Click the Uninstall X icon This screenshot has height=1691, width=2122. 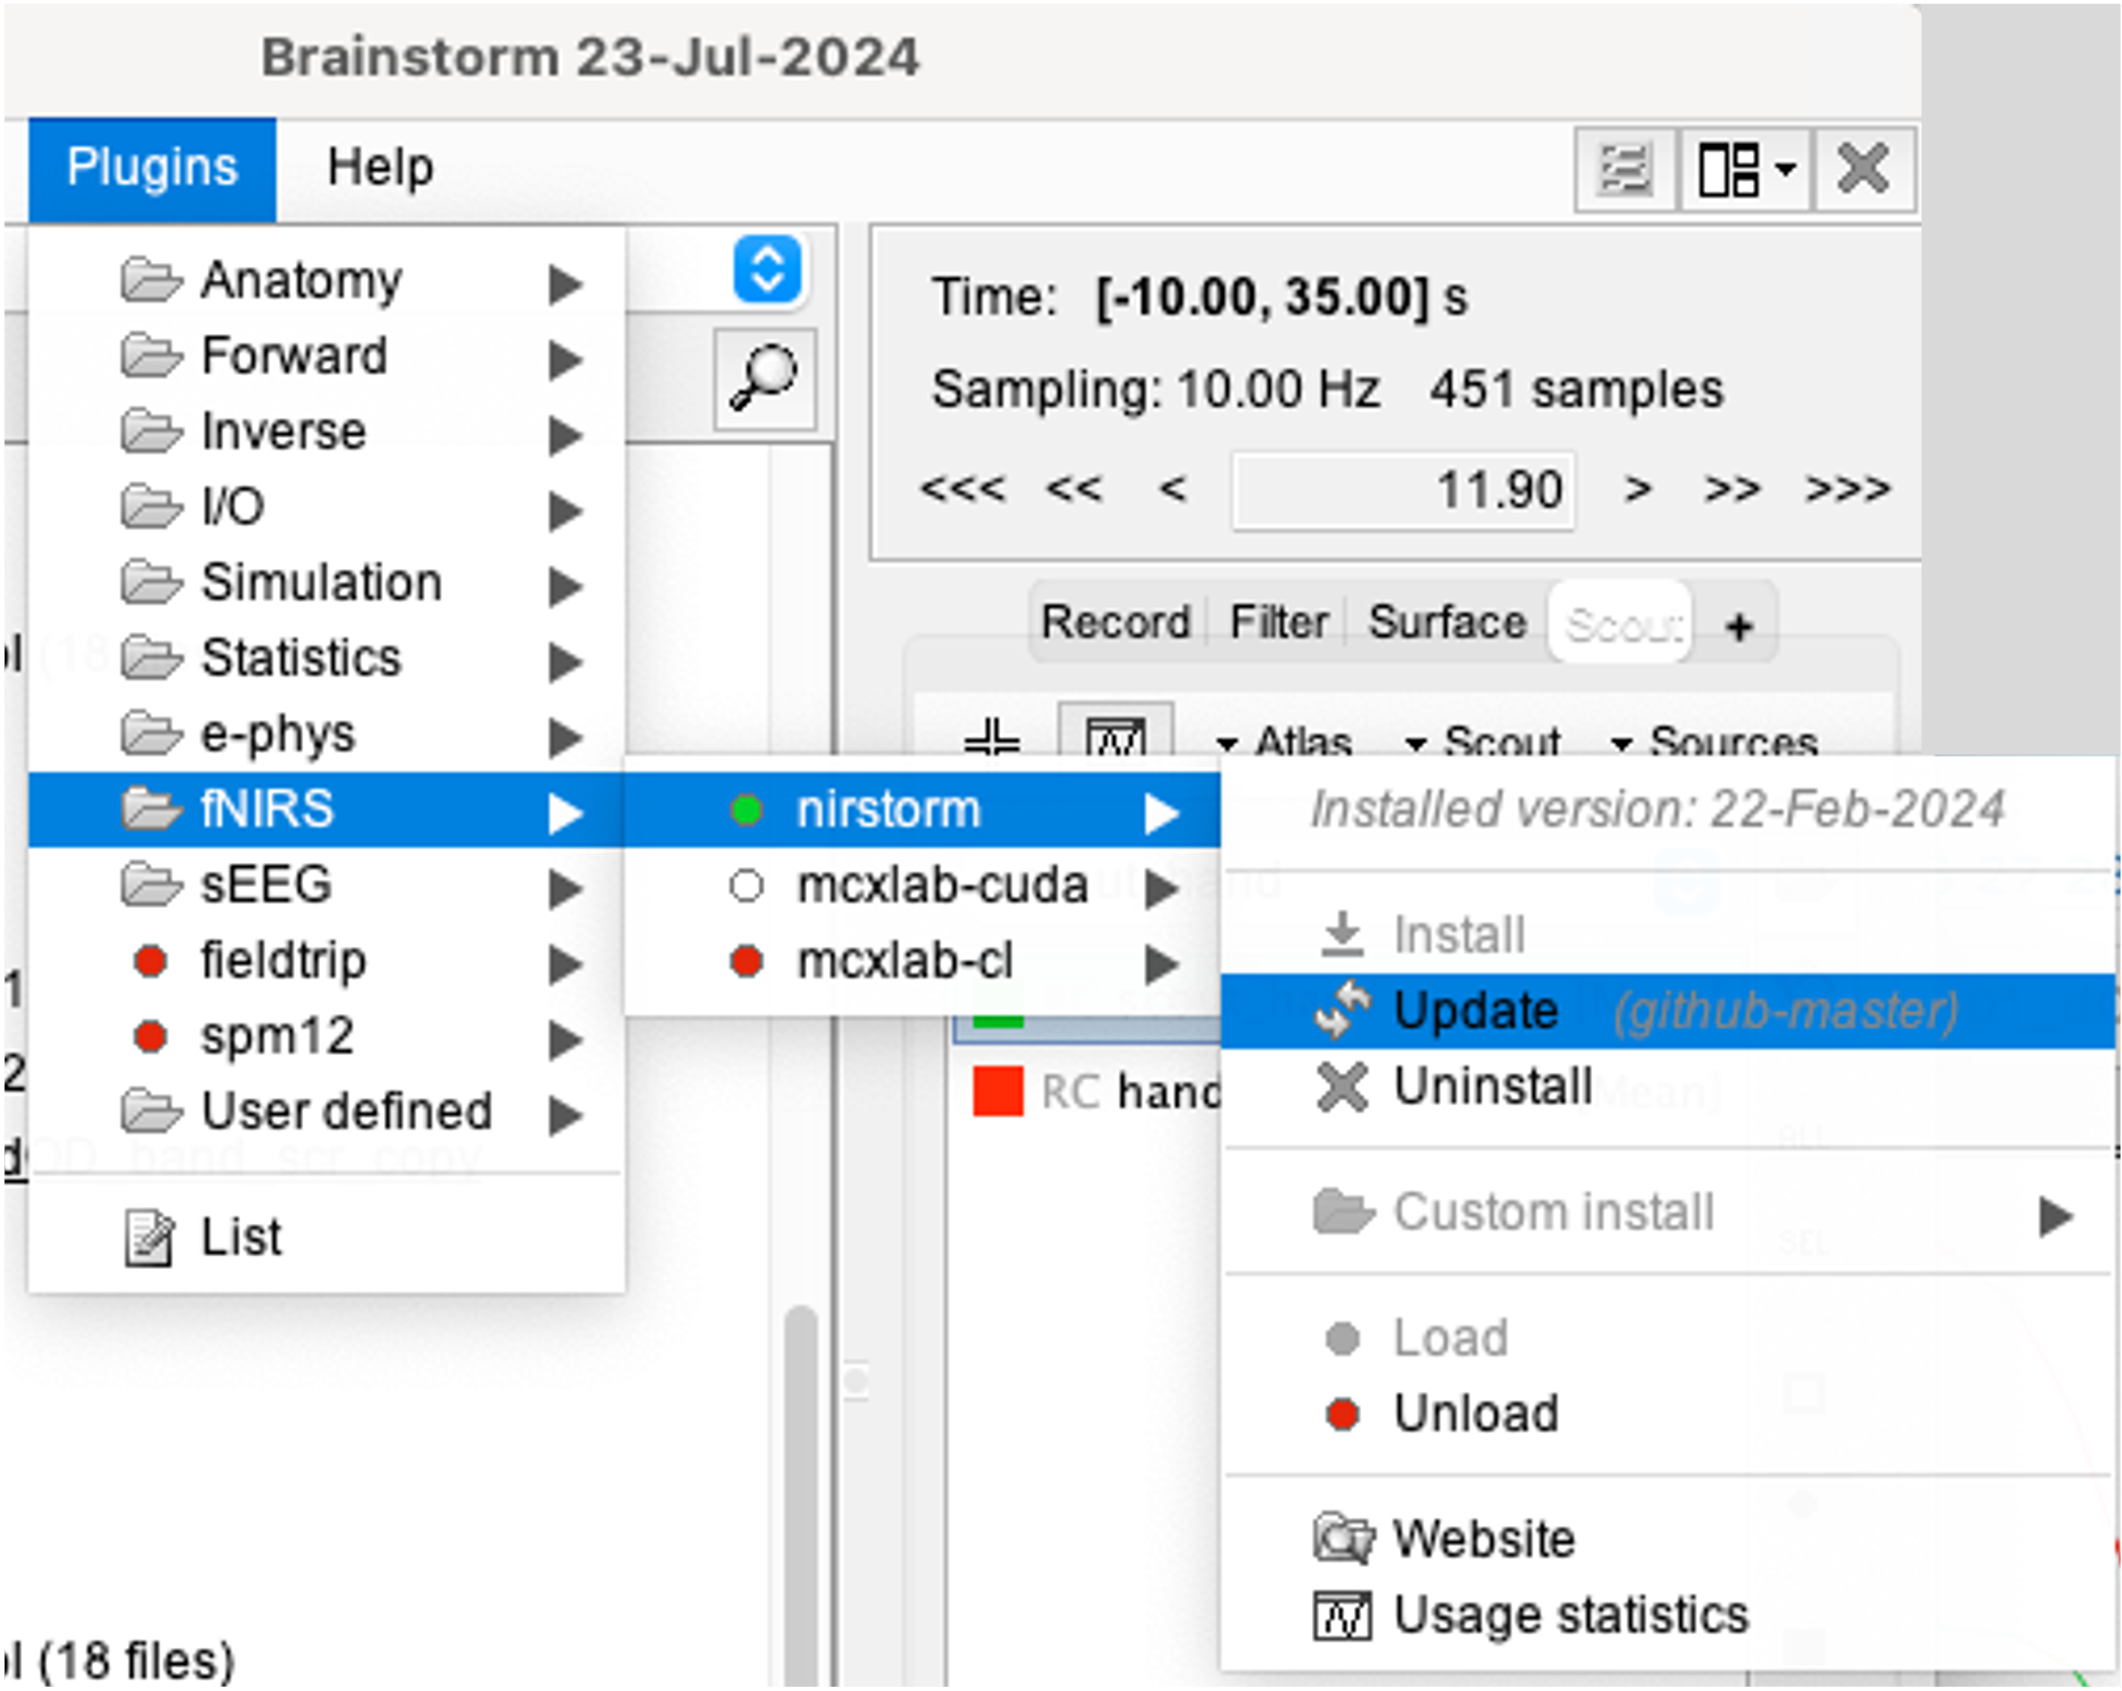pyautogui.click(x=1342, y=1087)
